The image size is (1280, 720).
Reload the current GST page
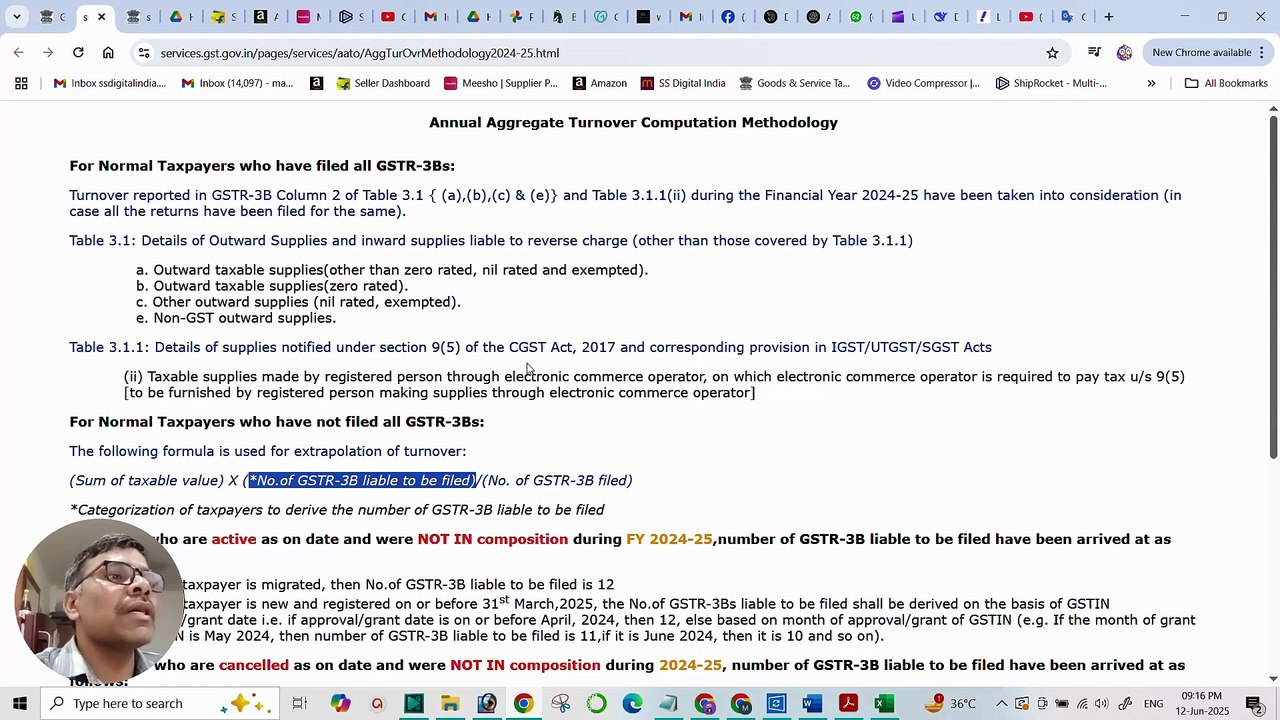point(78,52)
